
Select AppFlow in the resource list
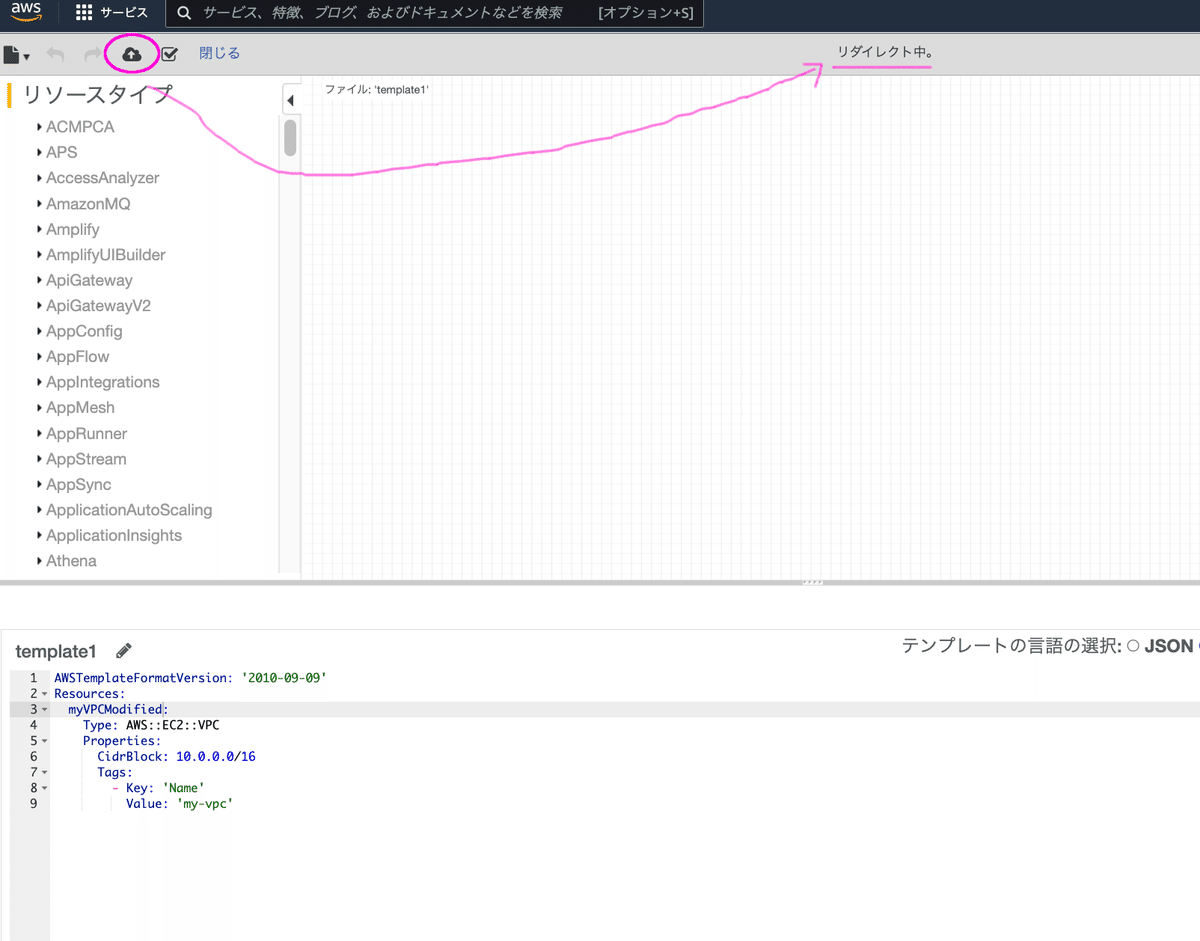[78, 357]
